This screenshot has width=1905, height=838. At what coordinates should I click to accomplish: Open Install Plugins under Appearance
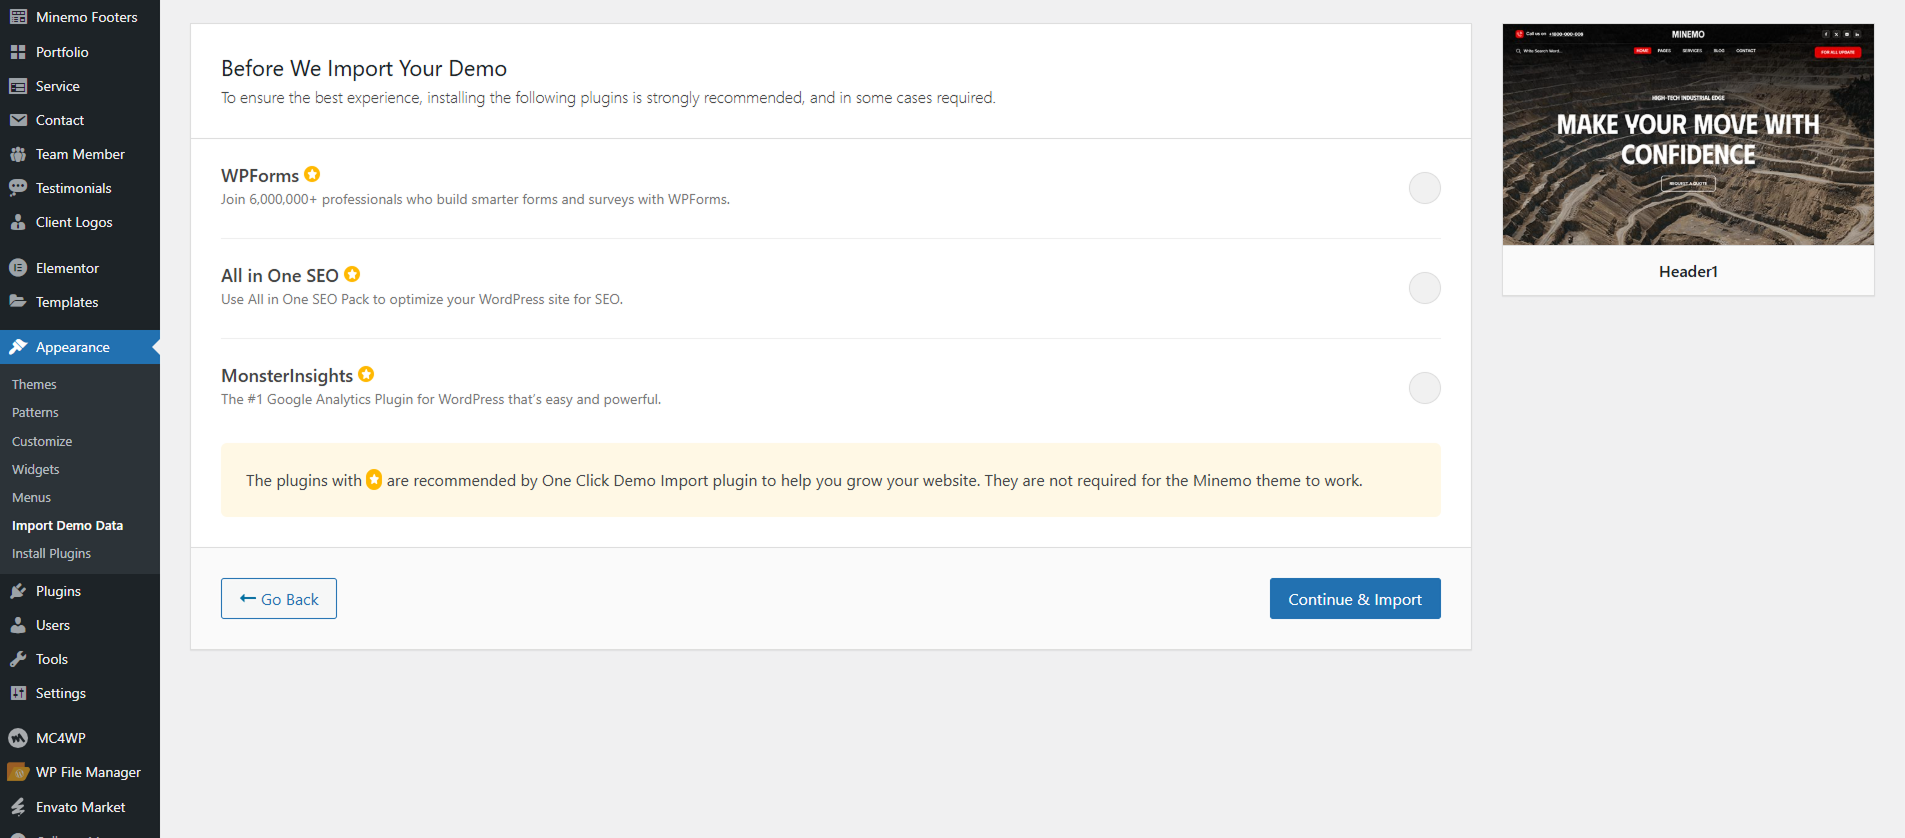click(x=51, y=553)
